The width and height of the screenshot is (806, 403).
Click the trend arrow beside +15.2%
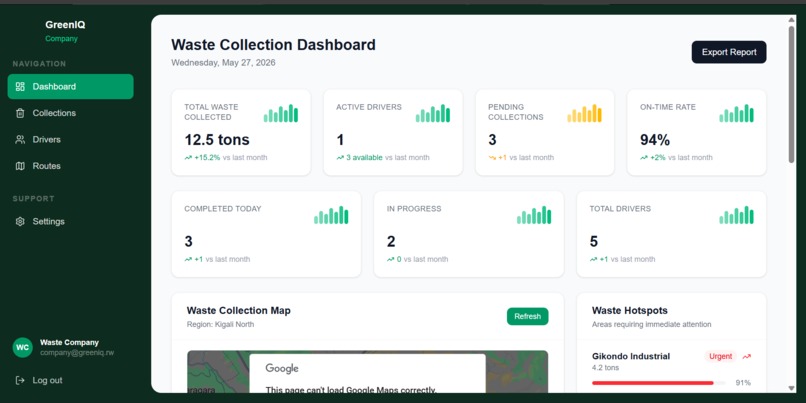[x=188, y=158]
